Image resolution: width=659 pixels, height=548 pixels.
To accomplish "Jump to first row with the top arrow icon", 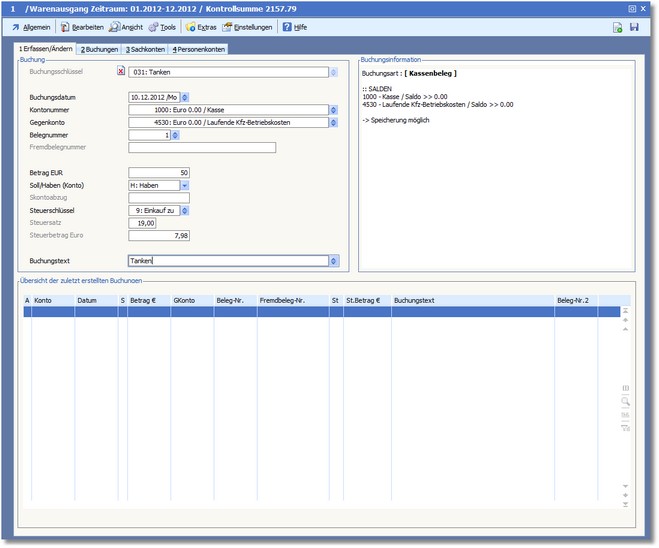I will 626,311.
